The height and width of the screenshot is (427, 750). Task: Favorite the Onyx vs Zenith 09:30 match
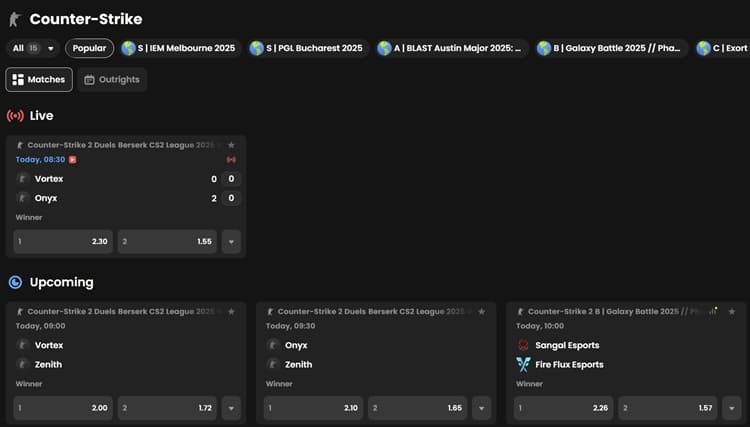(482, 311)
